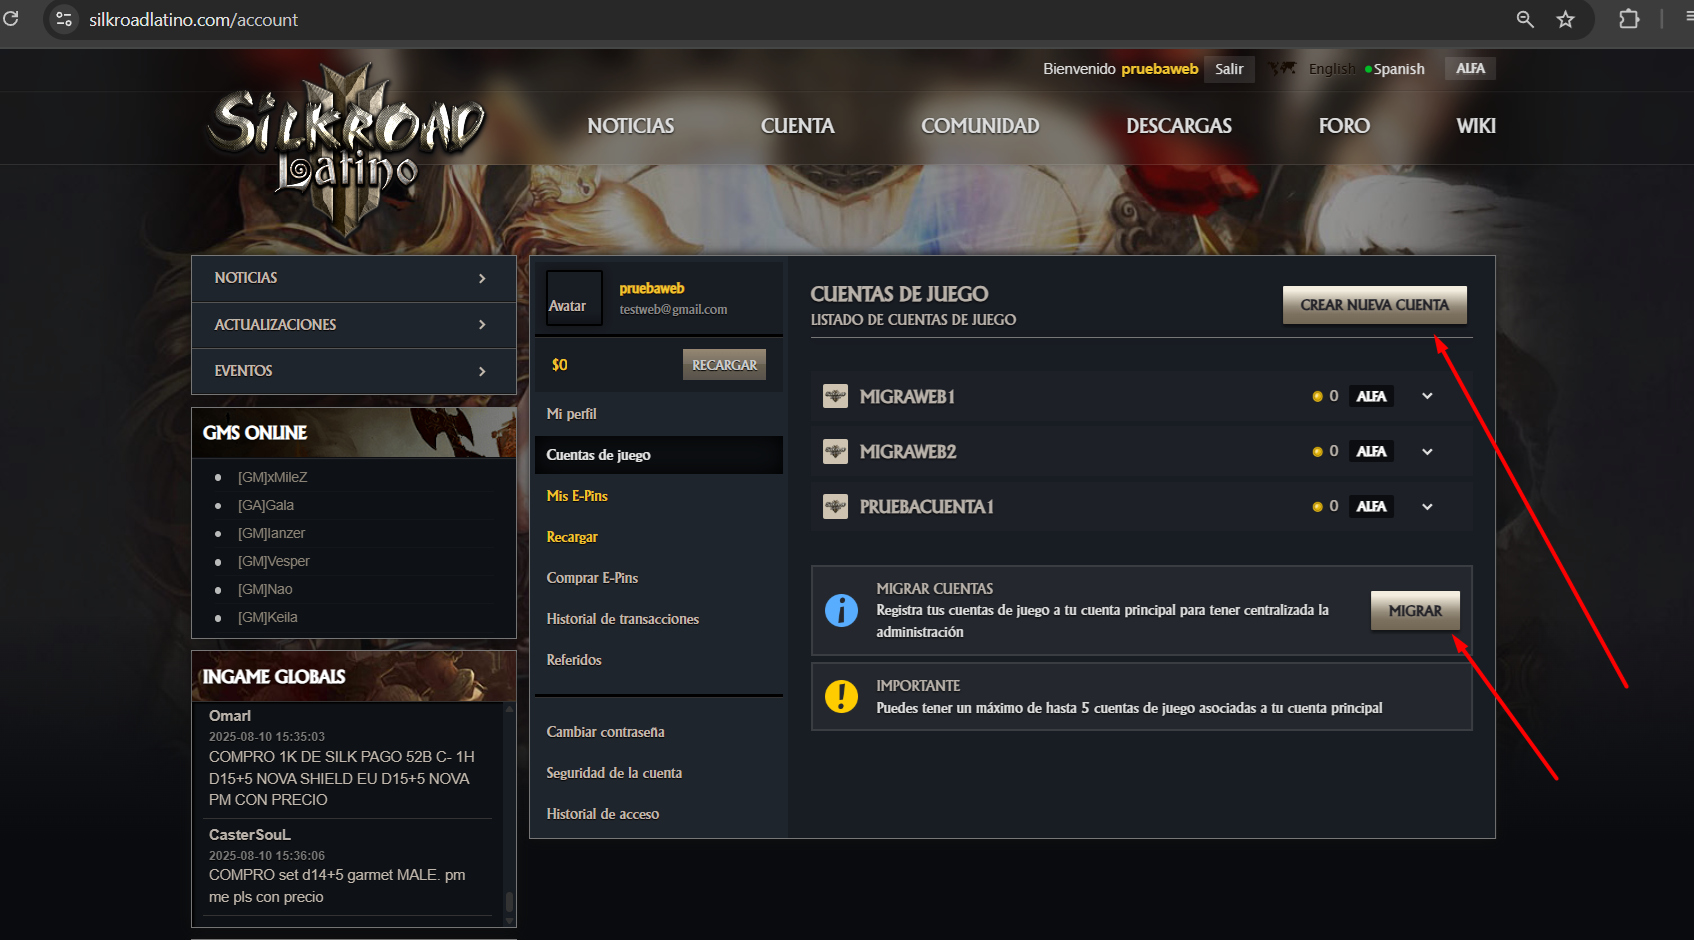
Task: Click the MIGRAWEB1 account emblem icon
Action: 835,396
